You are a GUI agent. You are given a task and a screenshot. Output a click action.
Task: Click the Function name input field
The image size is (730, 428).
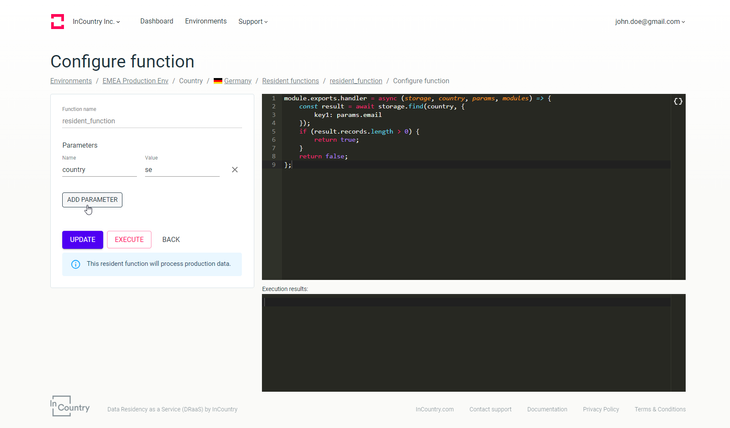click(152, 121)
